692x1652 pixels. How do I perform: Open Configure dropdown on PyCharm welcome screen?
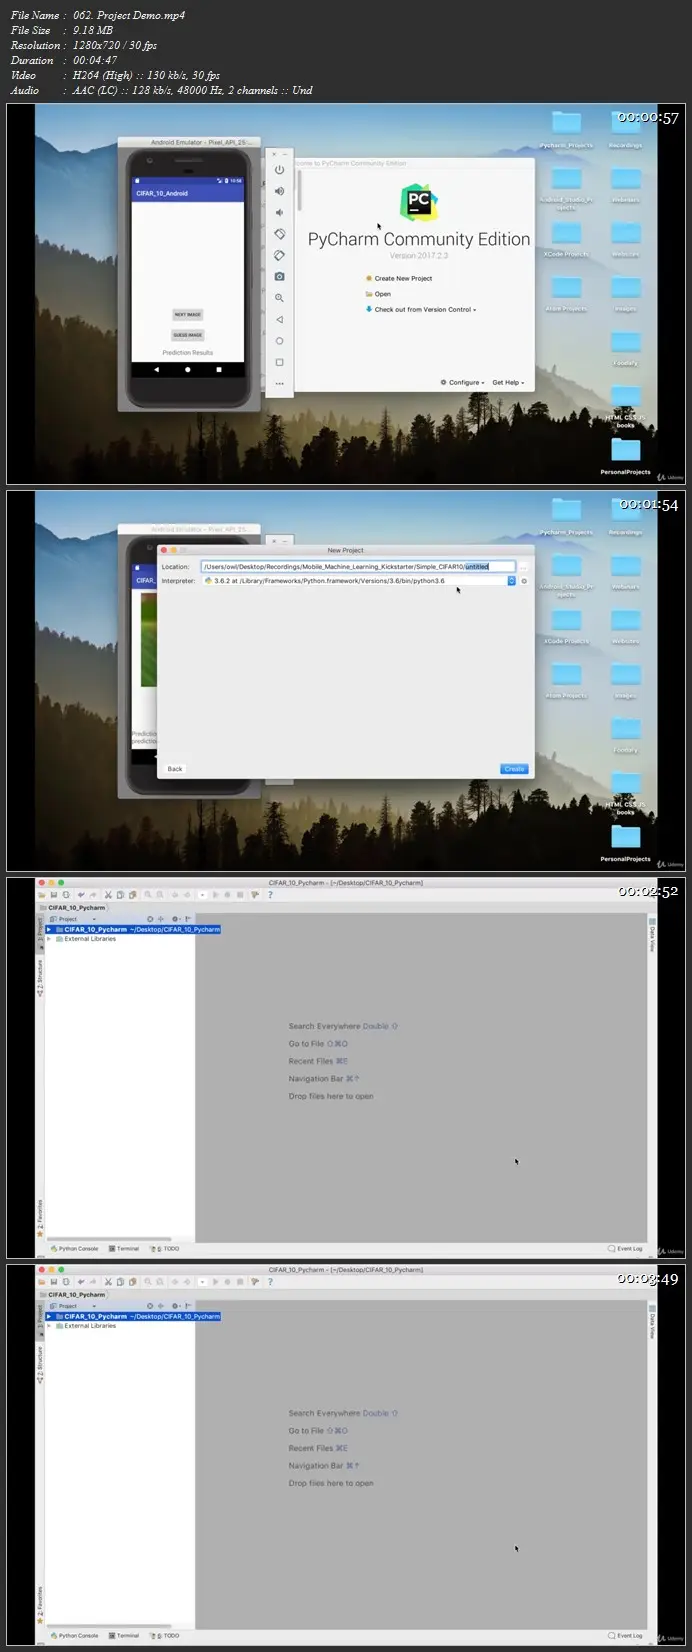click(462, 382)
